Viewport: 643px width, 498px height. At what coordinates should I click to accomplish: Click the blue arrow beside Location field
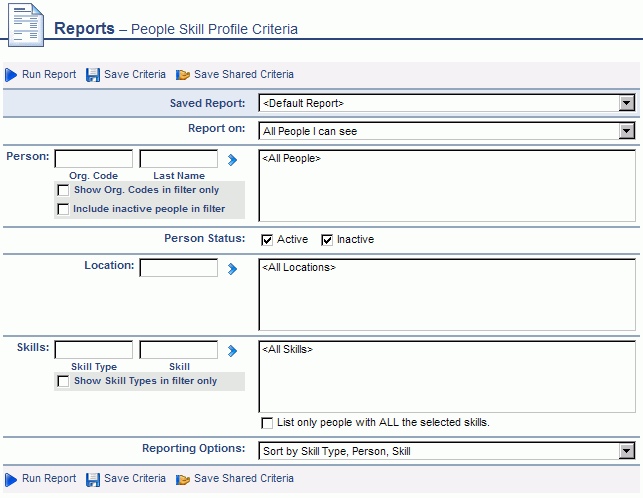233,269
